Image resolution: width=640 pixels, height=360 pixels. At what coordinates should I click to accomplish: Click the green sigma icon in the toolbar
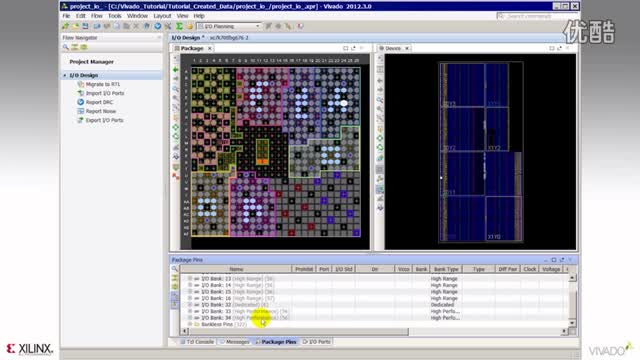click(x=179, y=26)
